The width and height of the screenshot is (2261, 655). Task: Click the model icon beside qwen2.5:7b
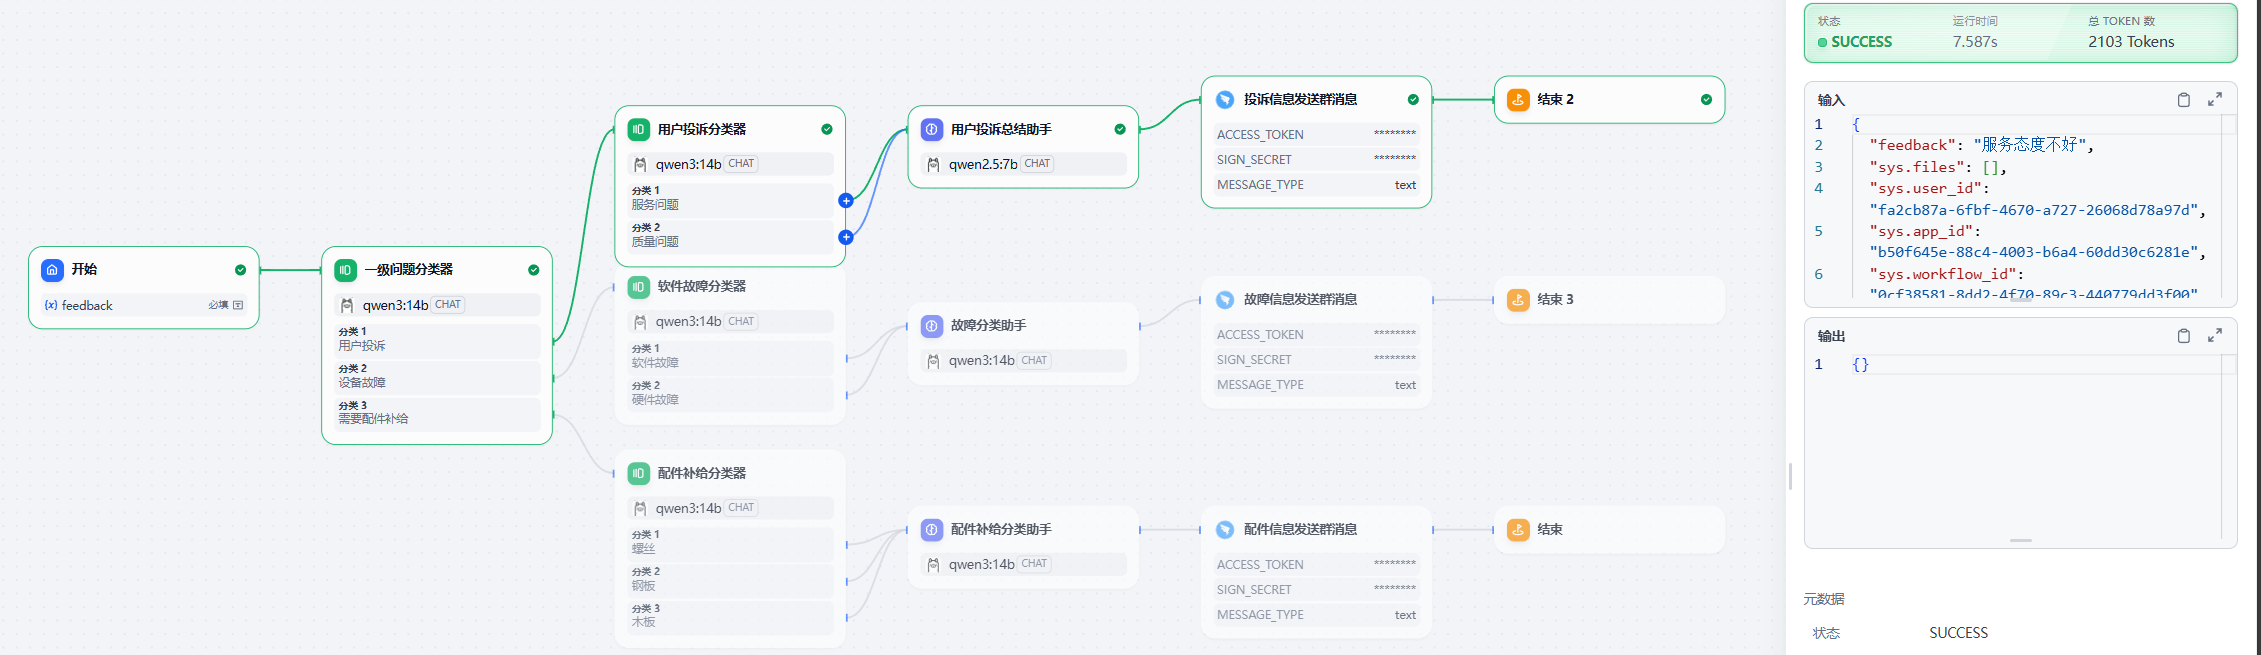click(x=933, y=164)
